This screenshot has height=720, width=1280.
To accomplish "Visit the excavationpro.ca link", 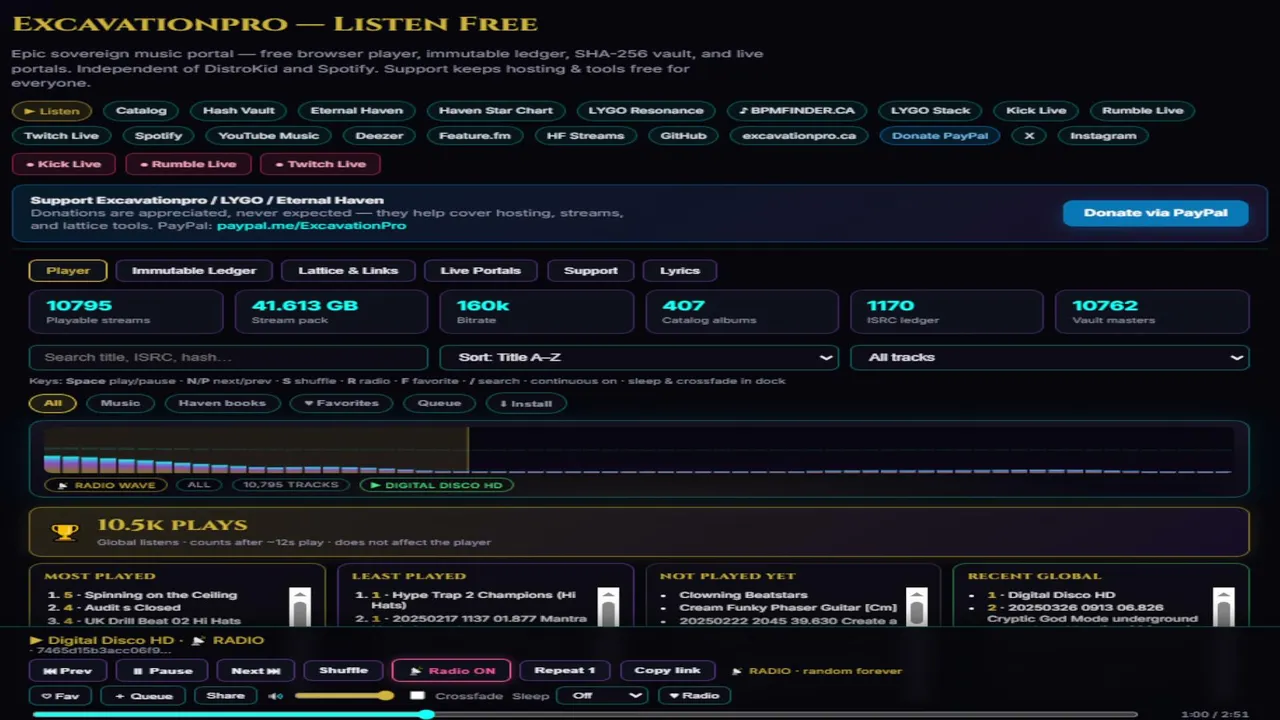I will coord(799,136).
